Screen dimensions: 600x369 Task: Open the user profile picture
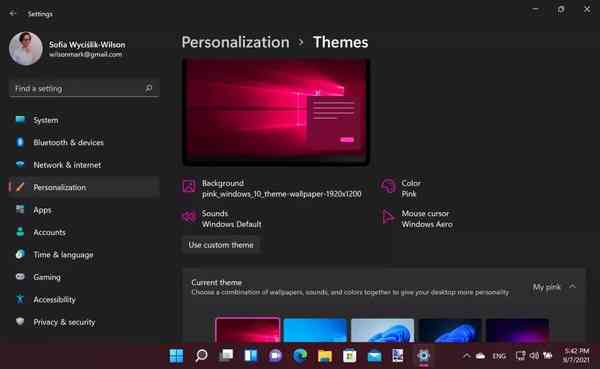point(26,49)
